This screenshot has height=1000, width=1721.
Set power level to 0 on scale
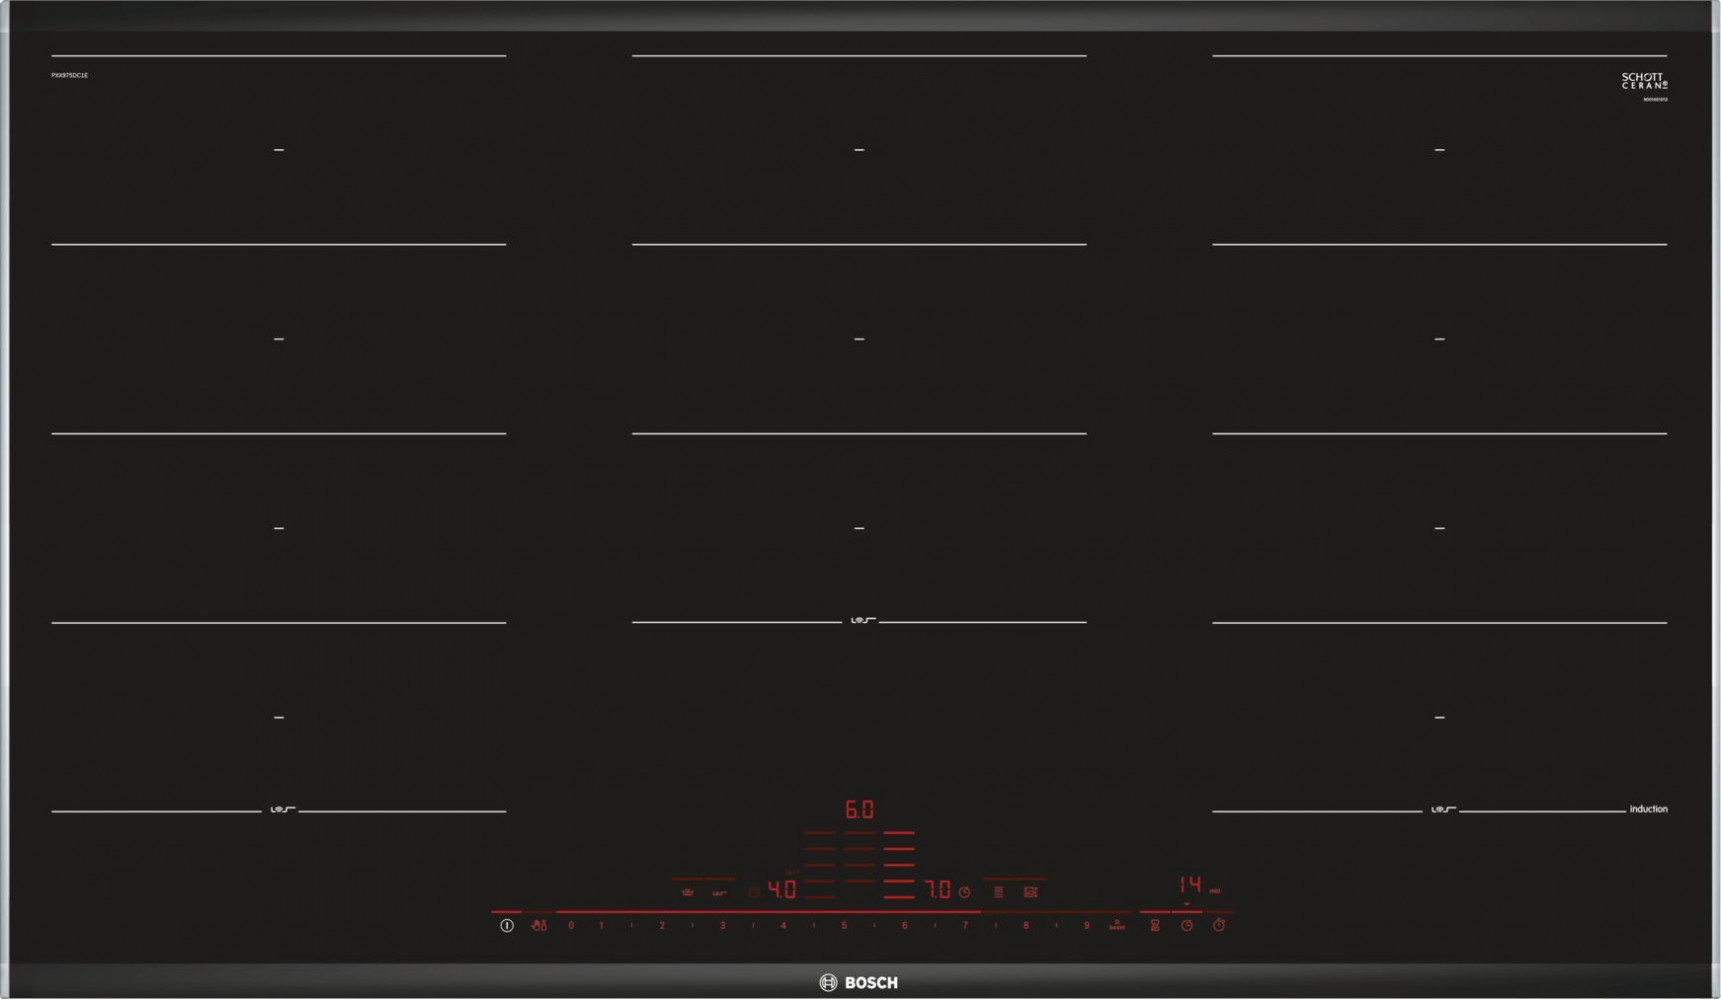[x=571, y=926]
